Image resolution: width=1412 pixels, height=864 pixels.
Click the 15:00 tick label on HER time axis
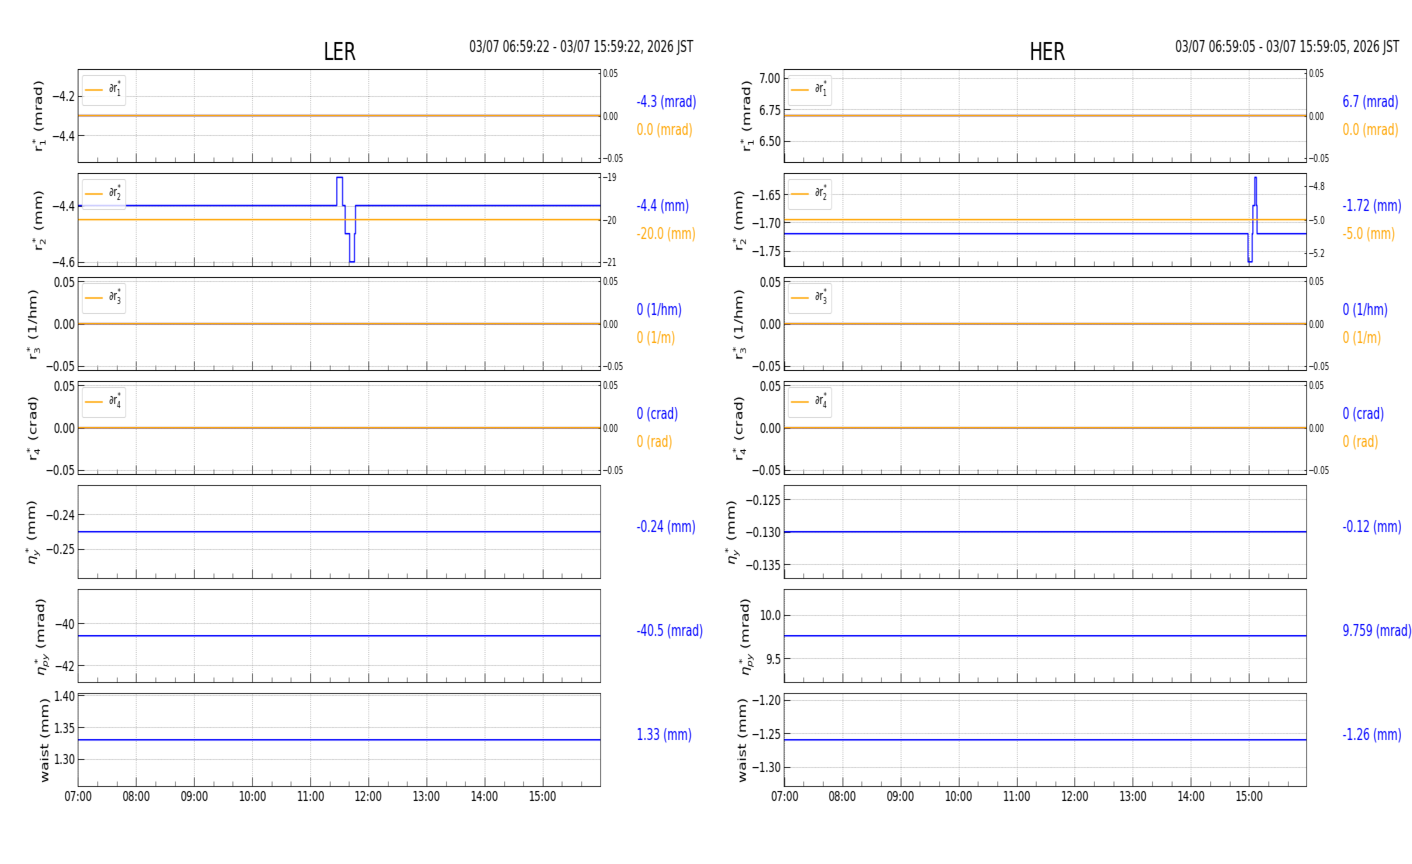(x=1248, y=797)
